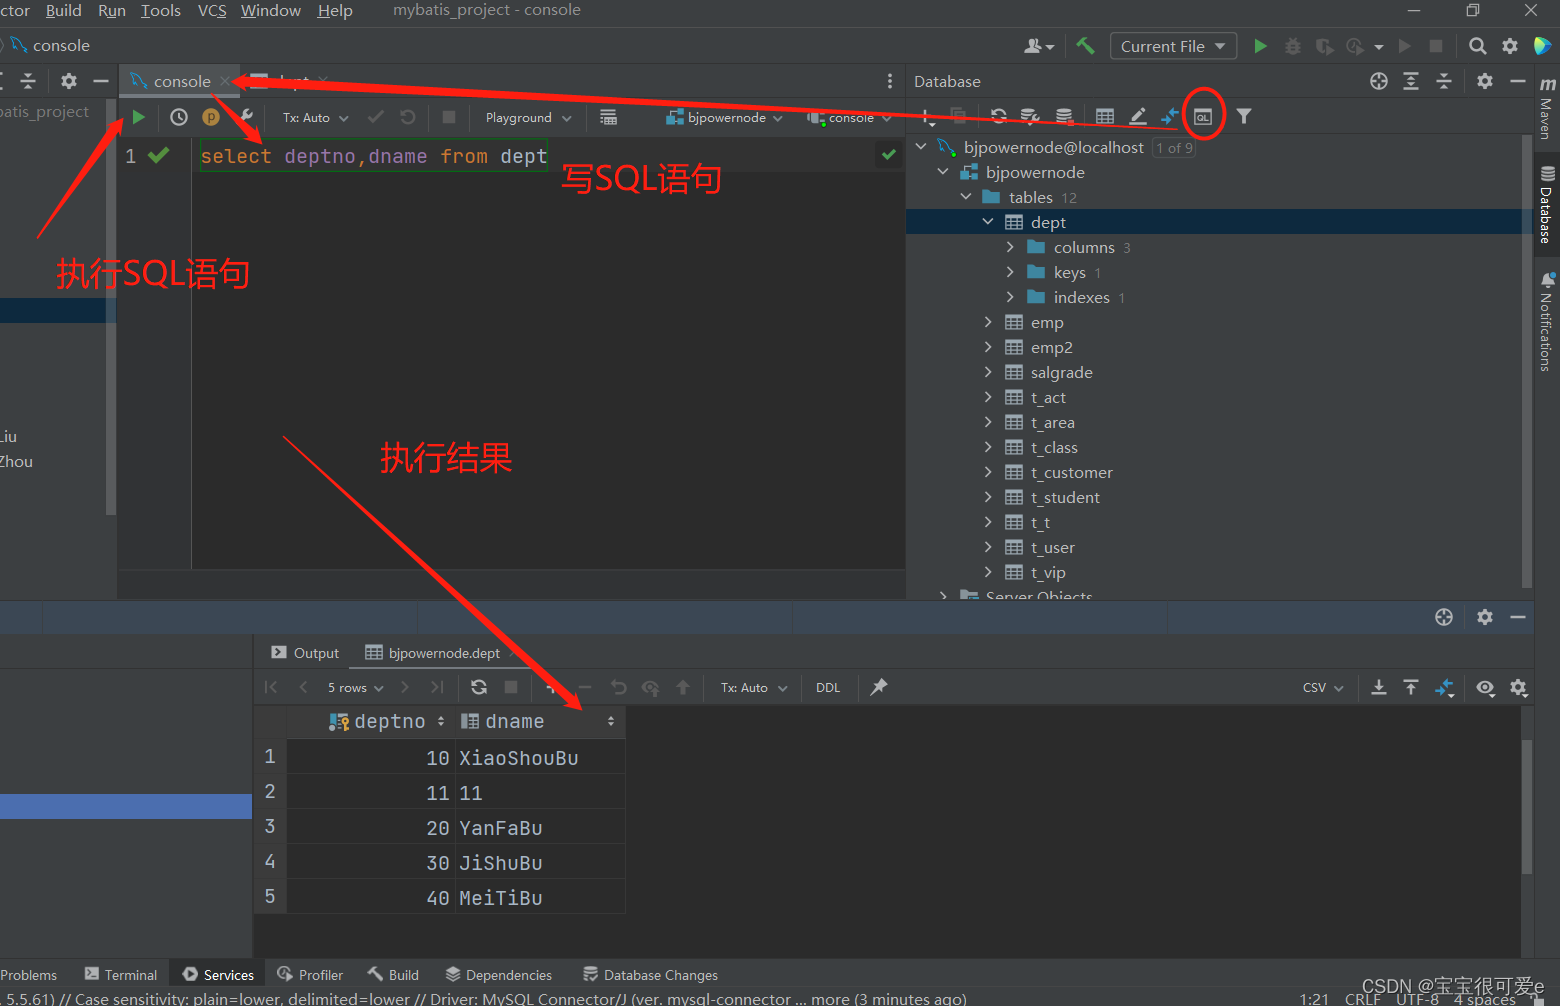Collapse the tables folder
This screenshot has height=1006, width=1560.
click(x=966, y=197)
